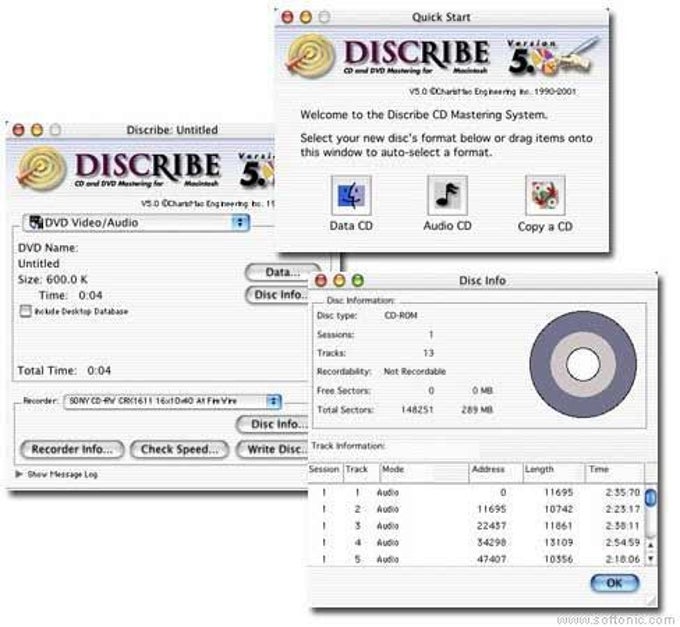The image size is (680, 627).
Task: Click the Not Recordable value
Action: [x=415, y=372]
